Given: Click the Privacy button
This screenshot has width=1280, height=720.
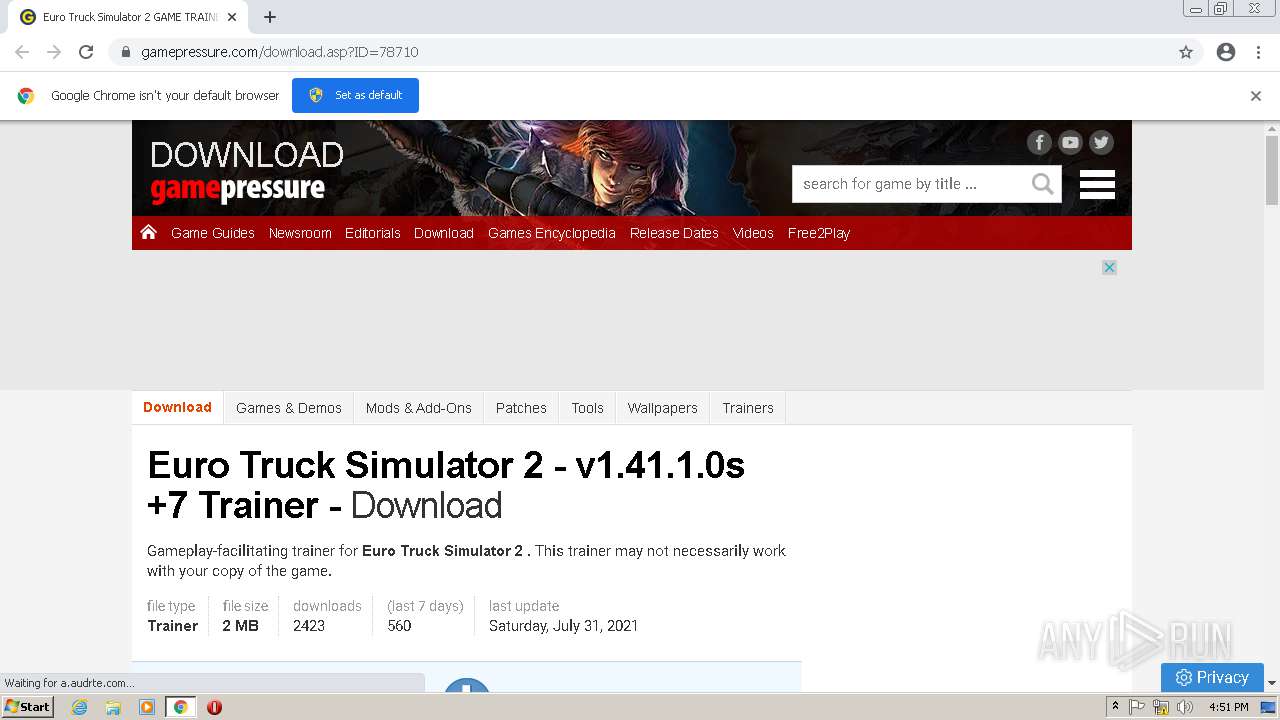Looking at the screenshot, I should 1212,677.
